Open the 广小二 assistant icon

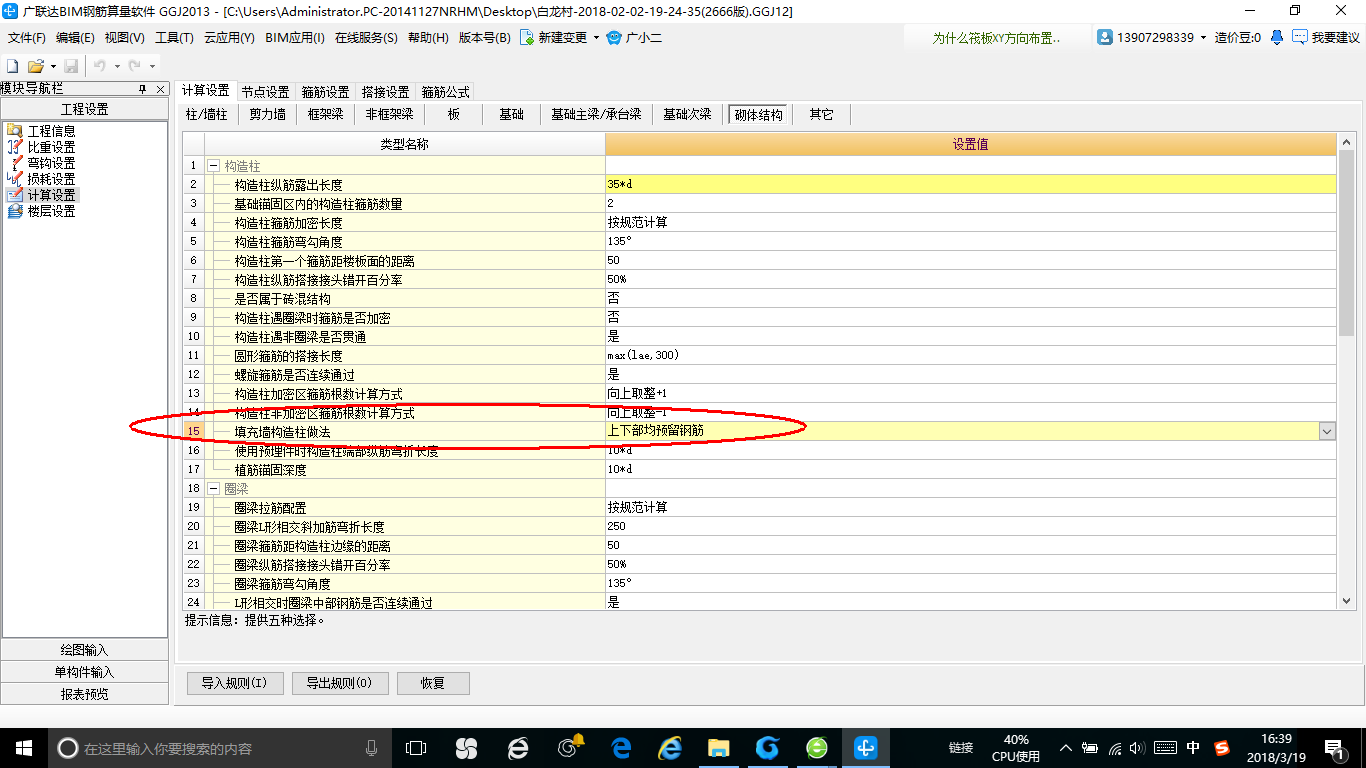tap(615, 37)
